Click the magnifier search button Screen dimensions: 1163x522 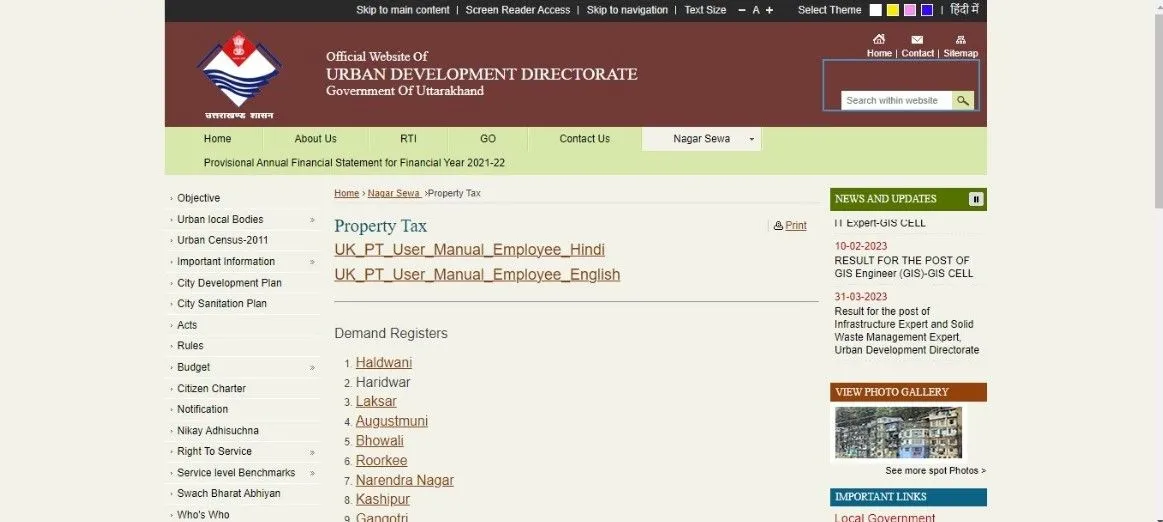[x=962, y=101]
